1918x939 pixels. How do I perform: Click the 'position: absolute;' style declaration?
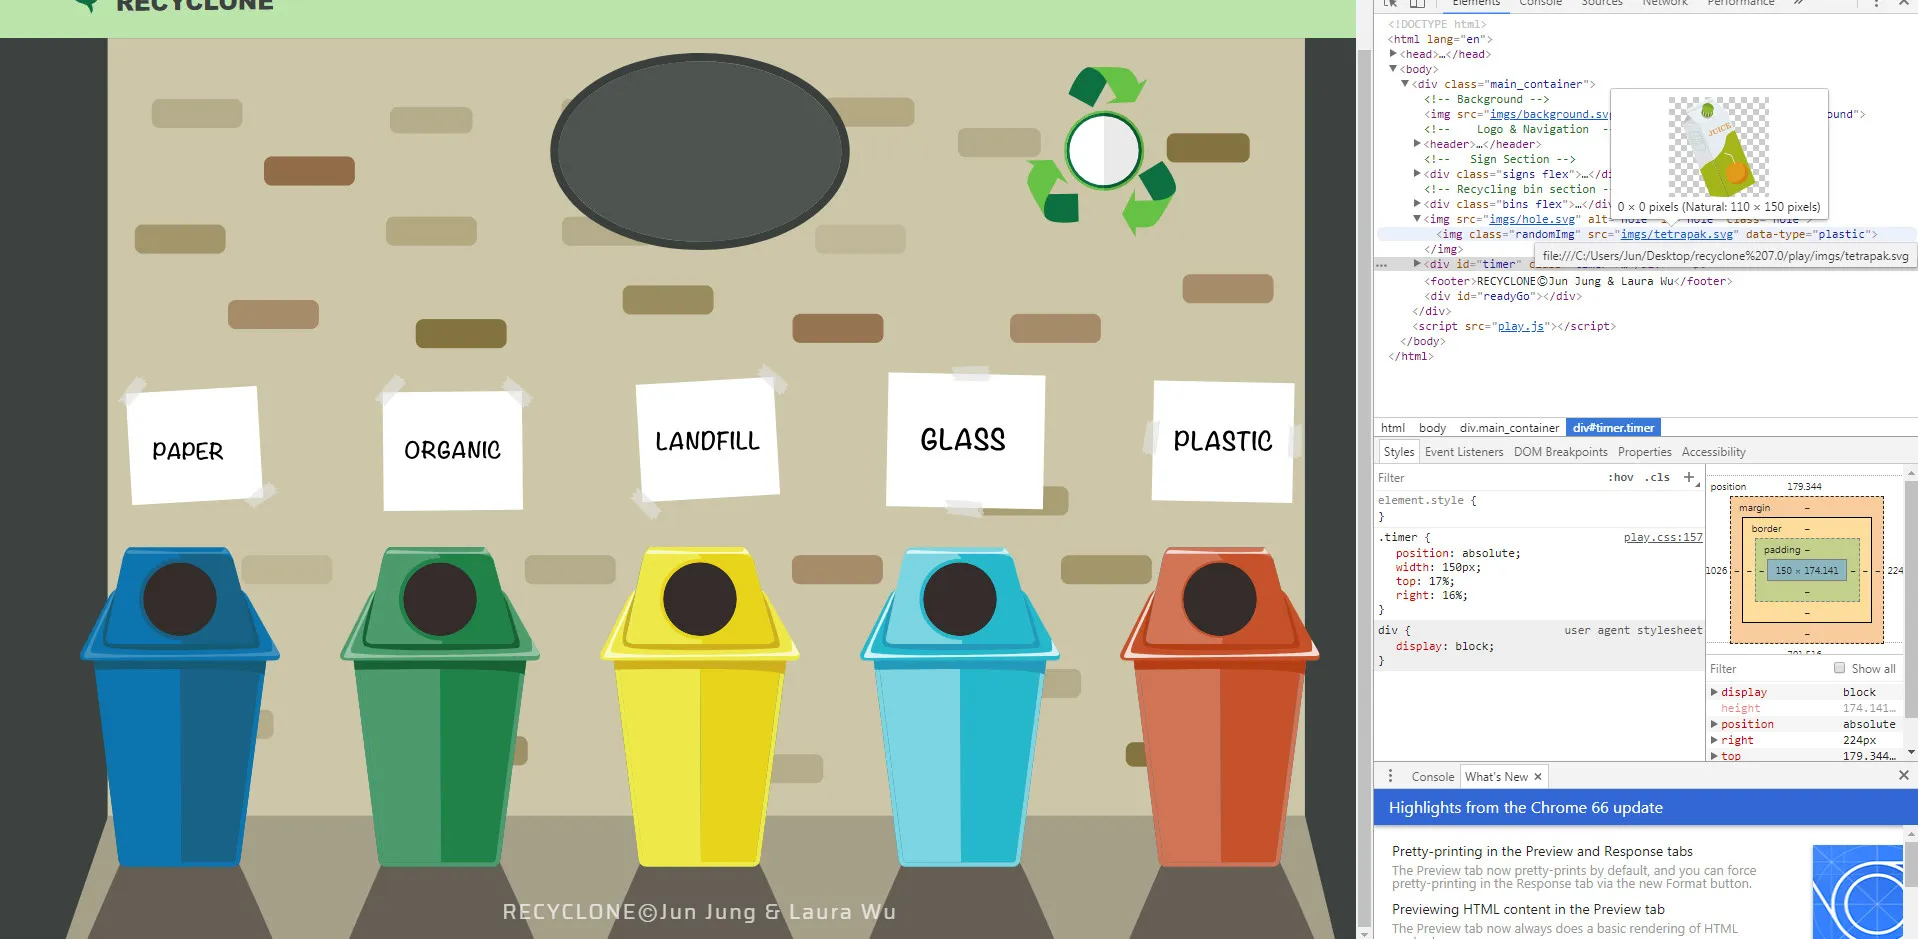1458,553
